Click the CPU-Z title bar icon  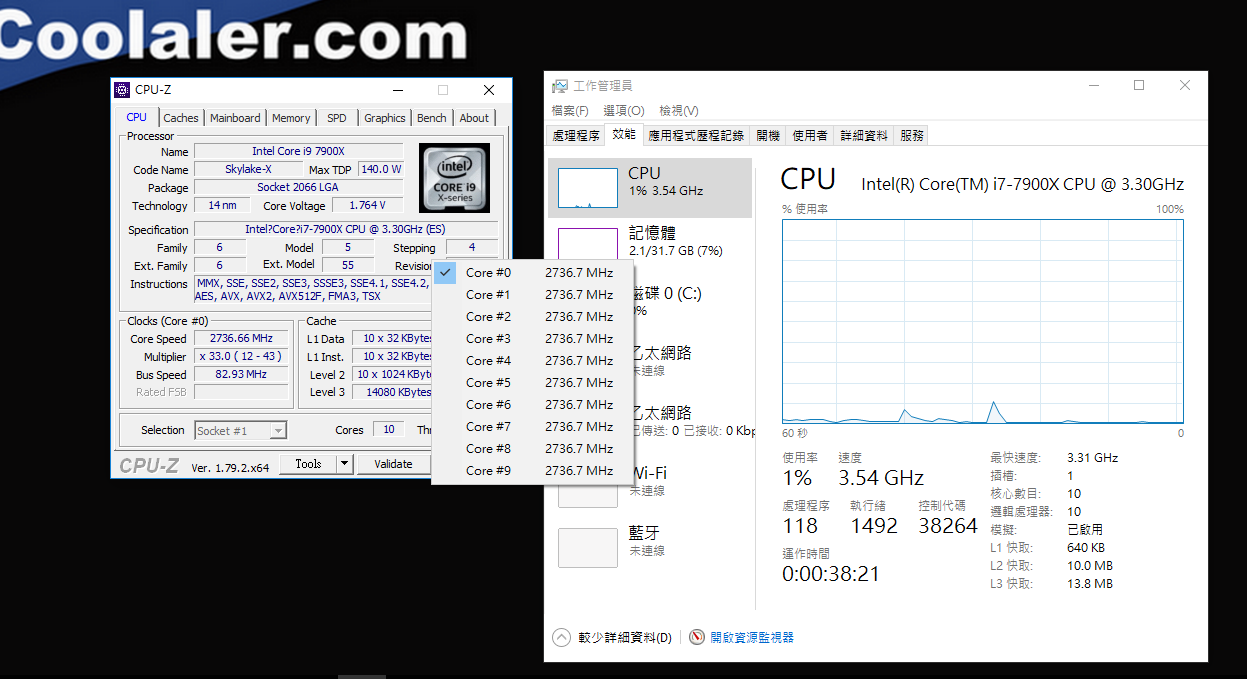click(122, 90)
